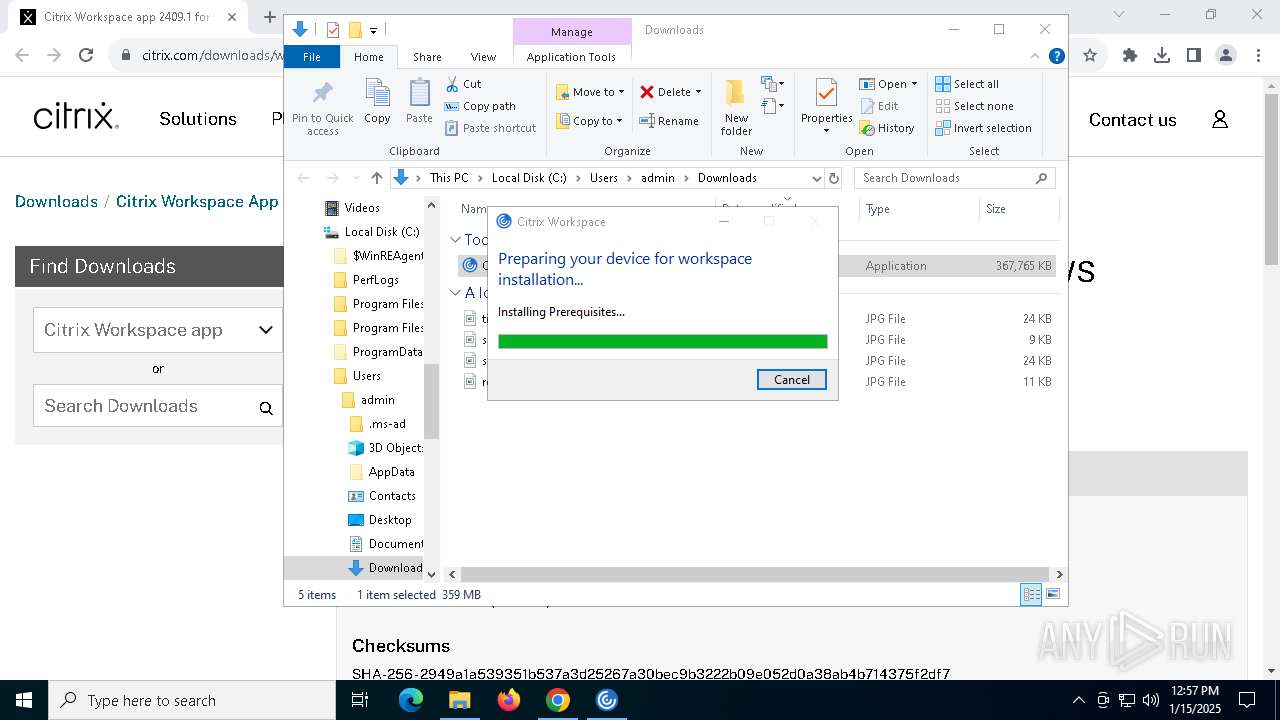Open Citrix Workspace app product dropdown
Image resolution: width=1280 pixels, height=720 pixels.
coord(157,330)
